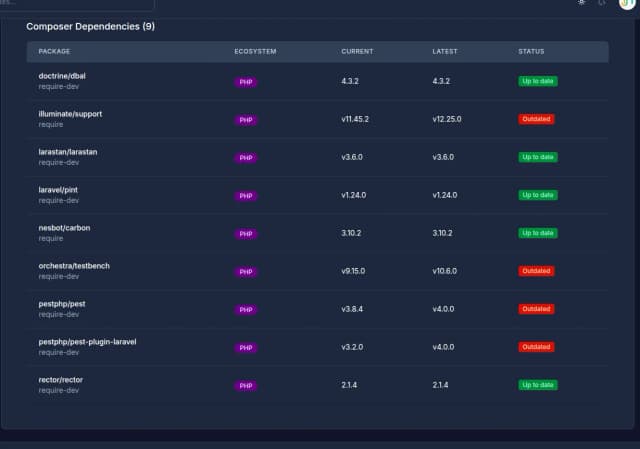Select the pestphp/pest-plugin-laravel row name
640x449 pixels.
tap(87, 341)
